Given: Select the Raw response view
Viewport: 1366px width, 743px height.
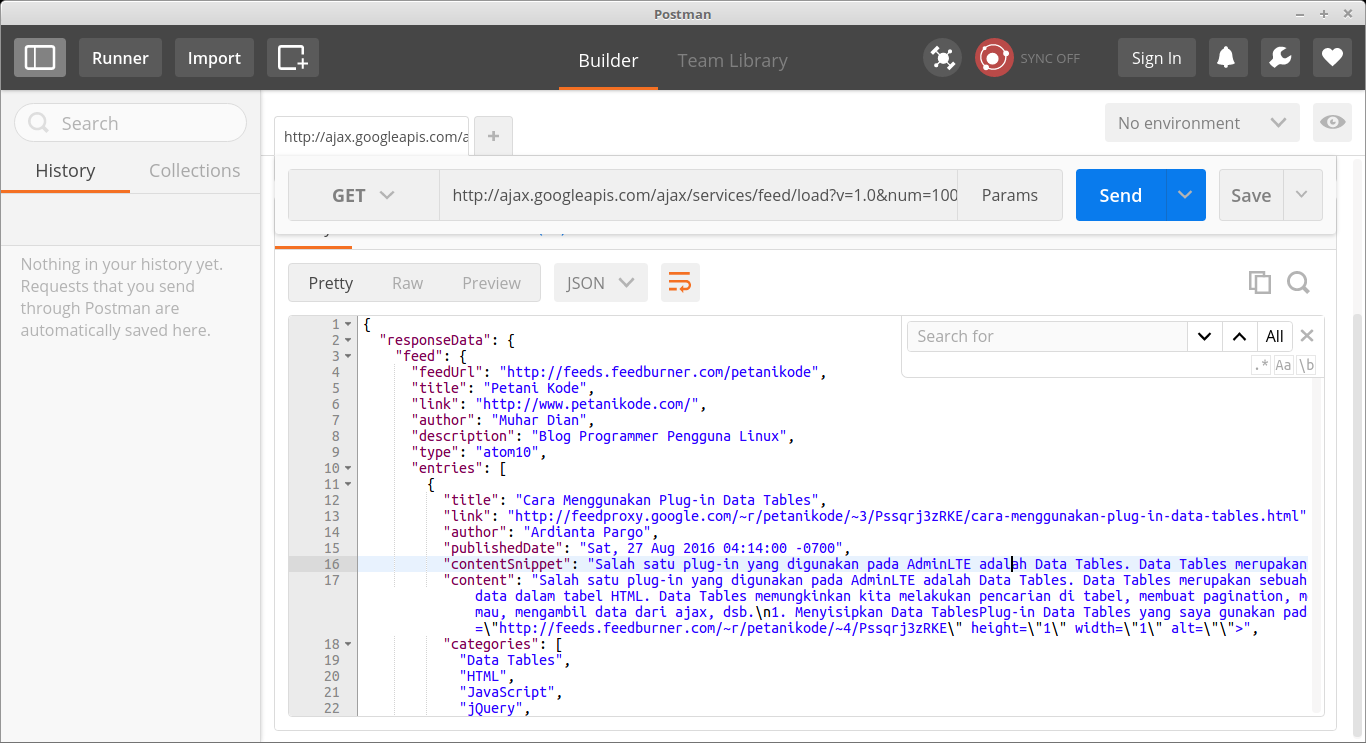Looking at the screenshot, I should (x=407, y=283).
